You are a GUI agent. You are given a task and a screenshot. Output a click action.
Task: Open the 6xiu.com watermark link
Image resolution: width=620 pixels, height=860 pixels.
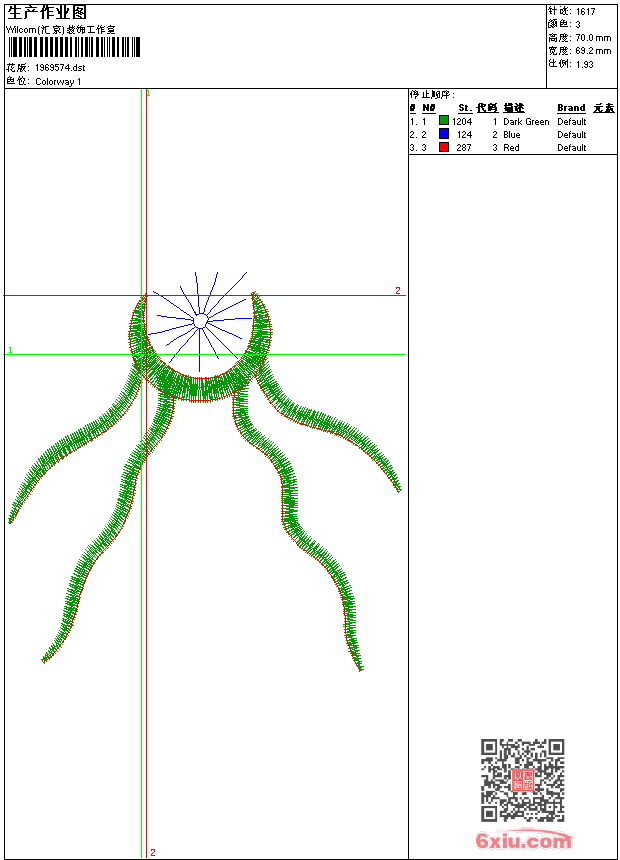coord(524,841)
